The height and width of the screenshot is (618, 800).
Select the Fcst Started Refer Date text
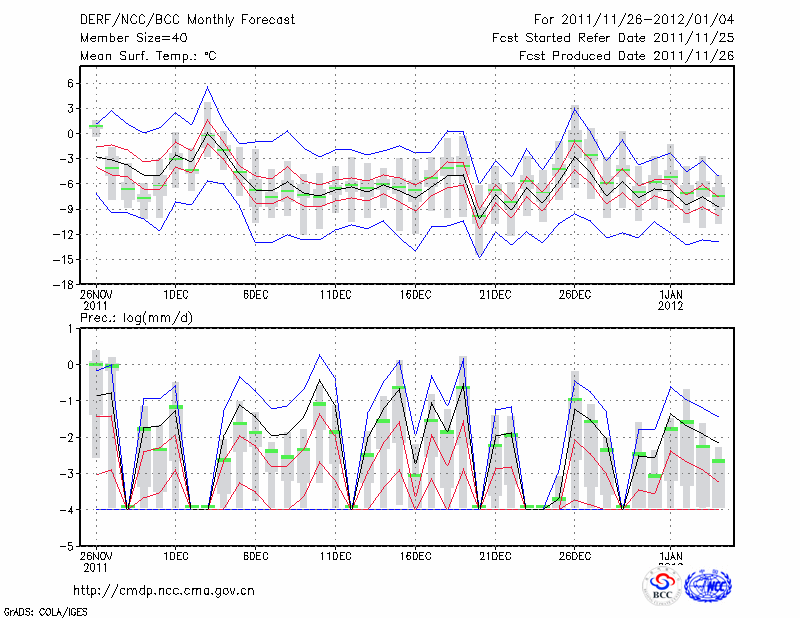click(613, 38)
